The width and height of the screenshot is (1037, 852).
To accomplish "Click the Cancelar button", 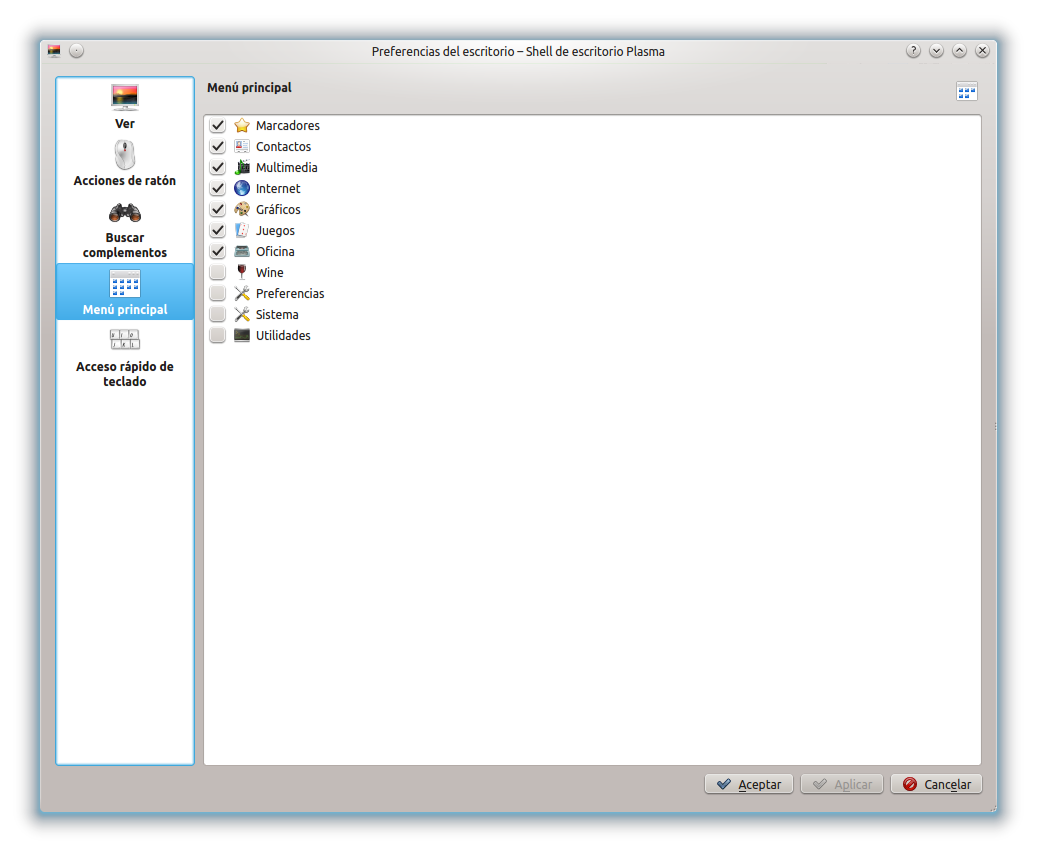I will coord(936,784).
